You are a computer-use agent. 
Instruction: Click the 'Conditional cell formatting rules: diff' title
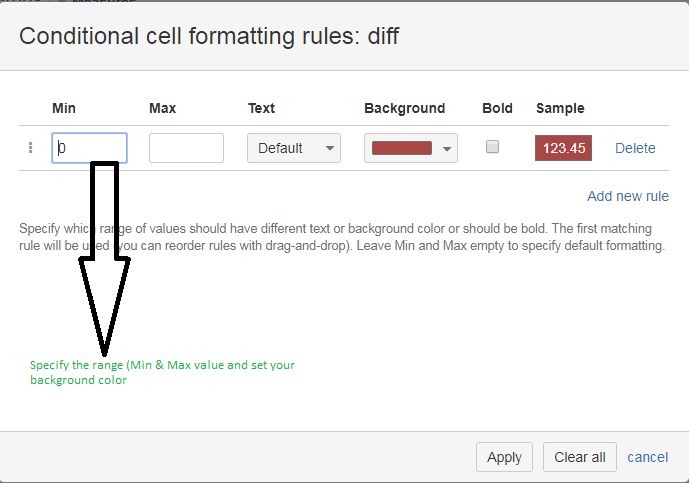tap(210, 37)
